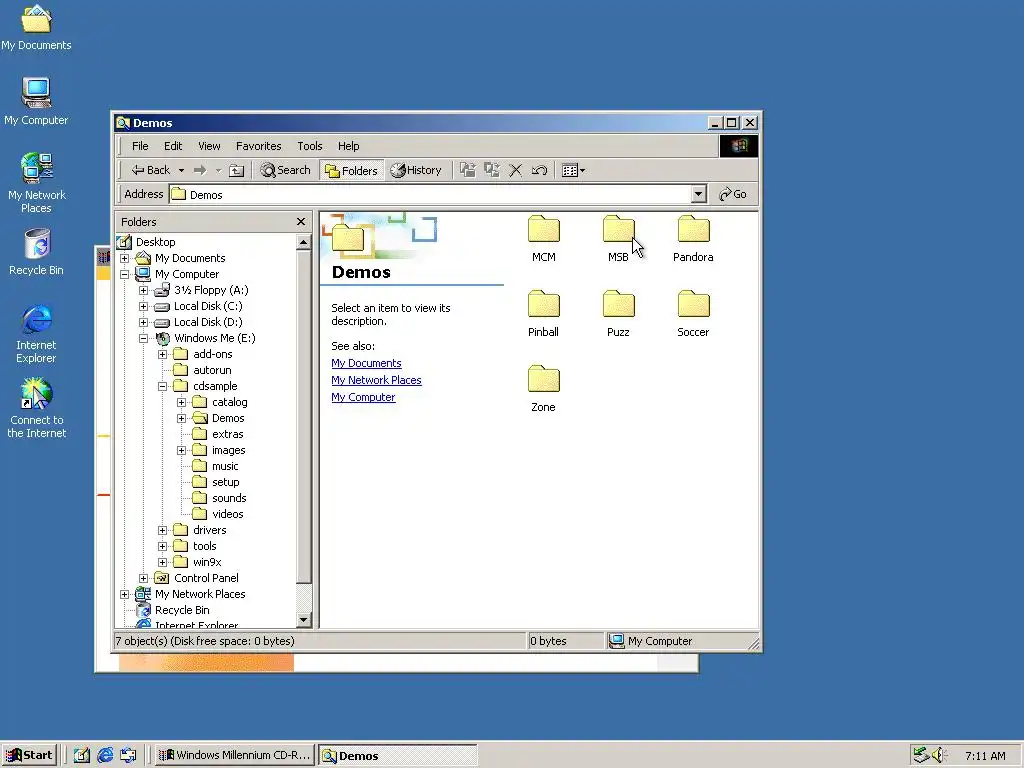
Task: Open the Address bar dropdown
Action: pos(699,194)
